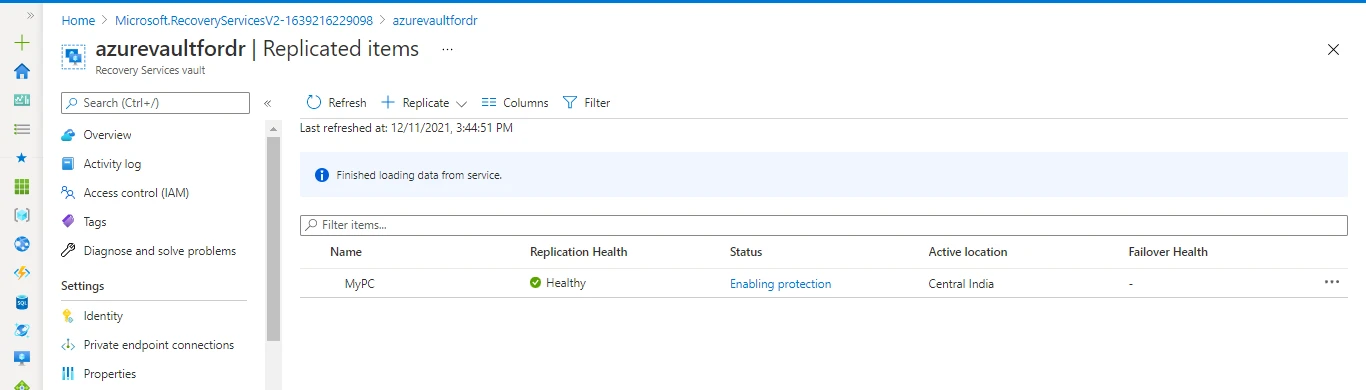Close the Replicated items blade

click(1333, 49)
